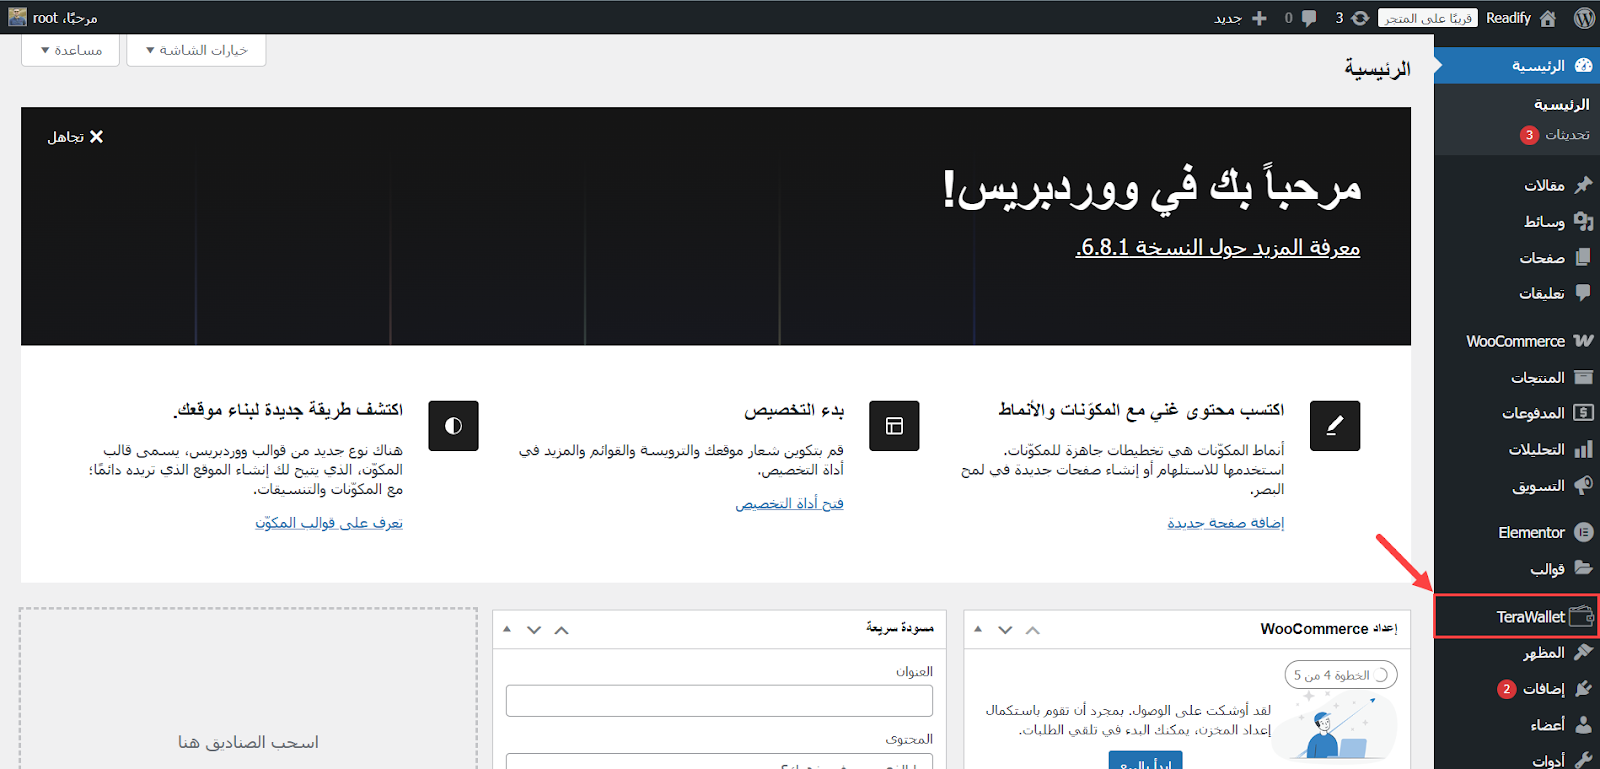Click the مرحبًا root account link
The image size is (1600, 769).
coord(54,18)
